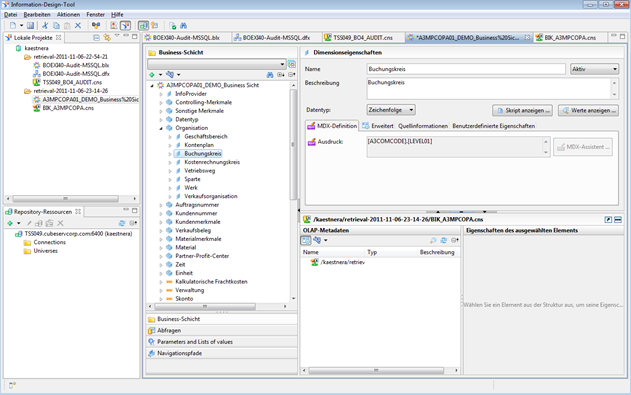The image size is (631, 395).
Task: Switch to BOEXI40-Audit-MSSQL.blx editor tab
Action: click(x=186, y=37)
